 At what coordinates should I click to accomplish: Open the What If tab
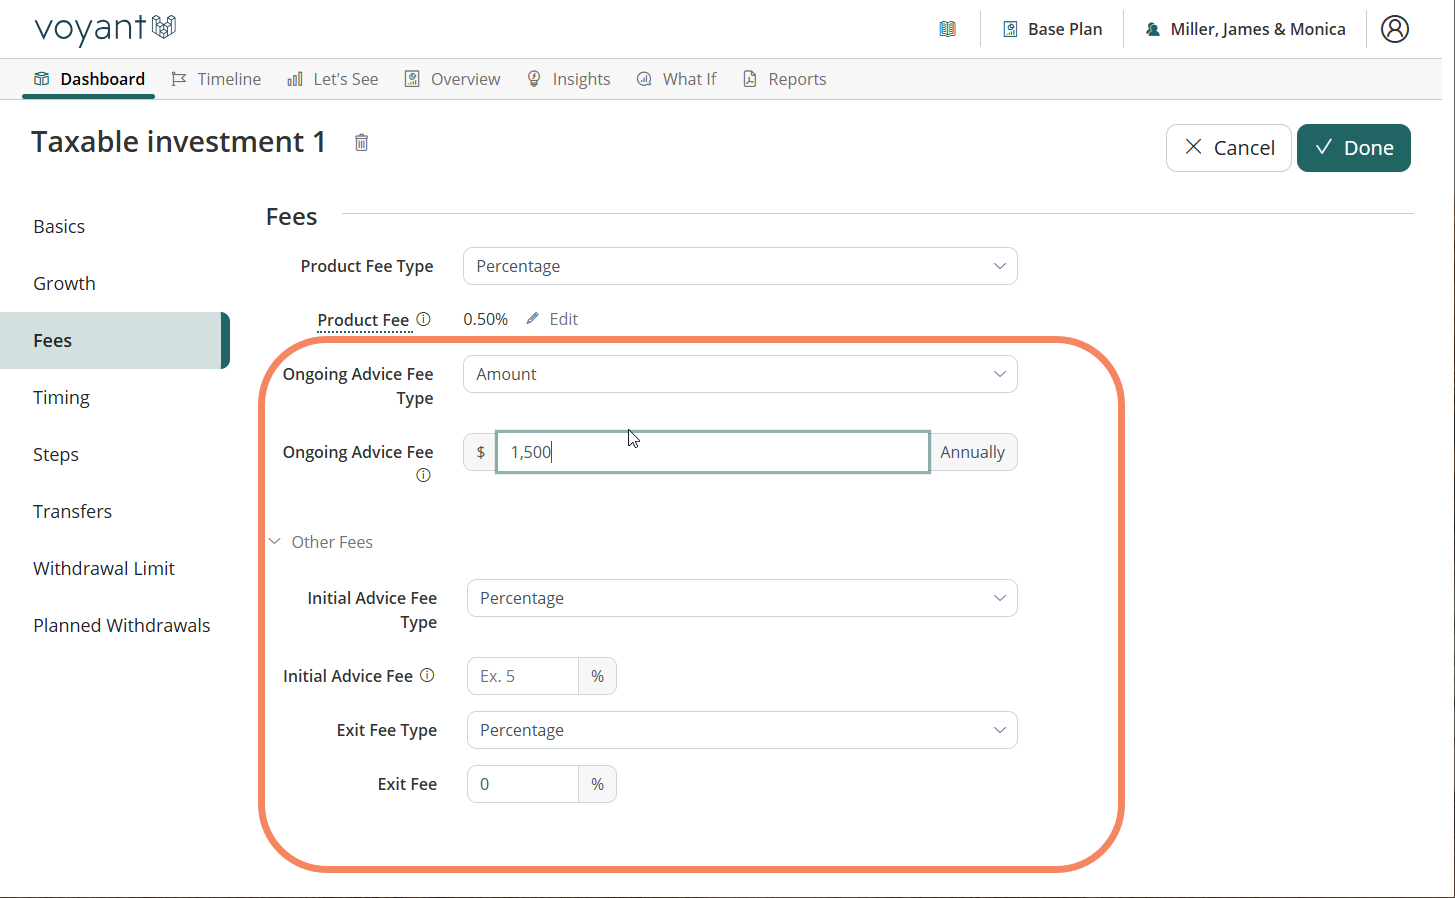(677, 79)
